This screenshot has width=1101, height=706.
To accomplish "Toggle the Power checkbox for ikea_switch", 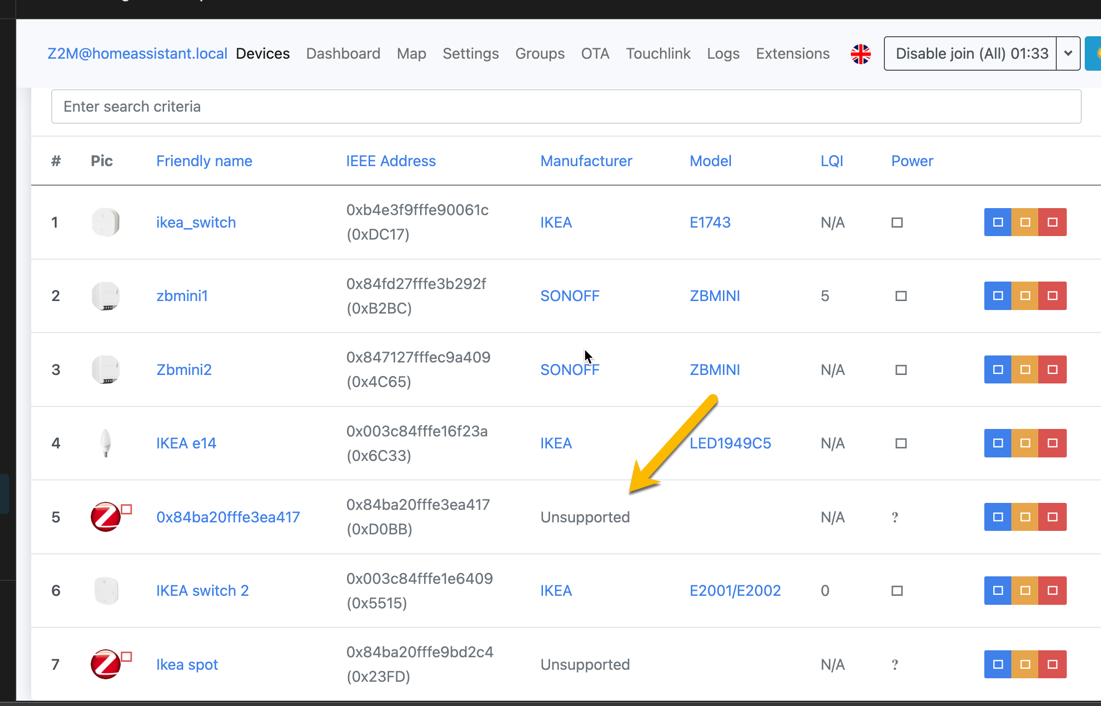I will tap(897, 222).
